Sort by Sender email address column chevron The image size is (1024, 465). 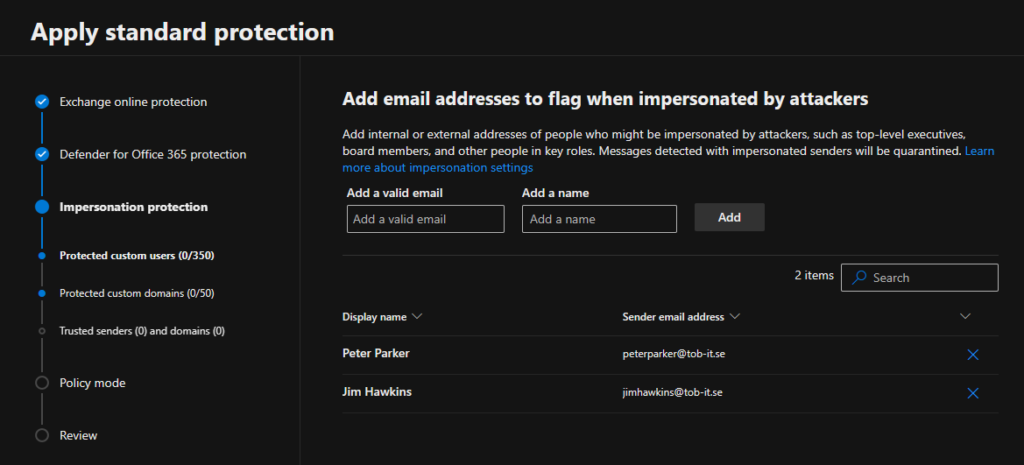(x=735, y=317)
